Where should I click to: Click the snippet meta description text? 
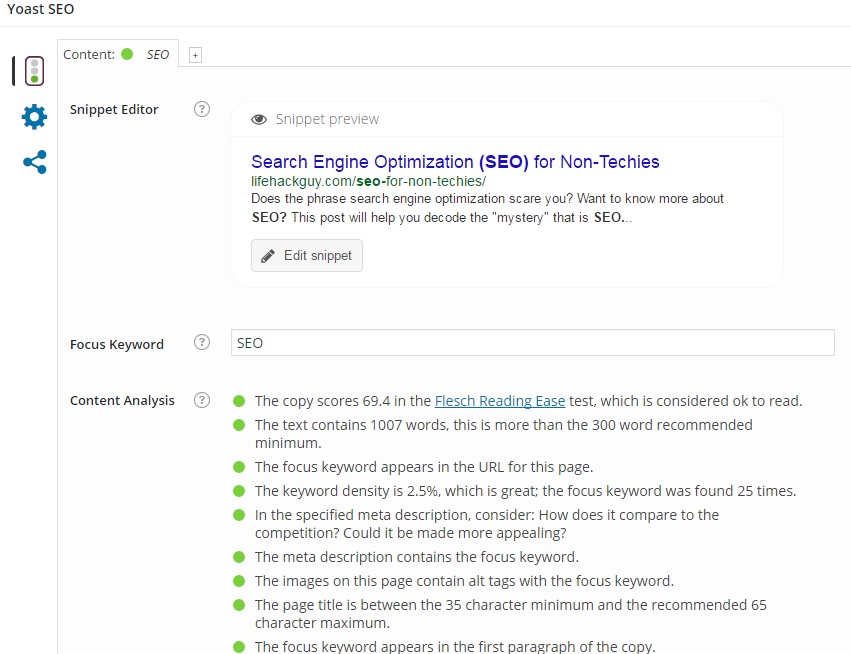pyautogui.click(x=487, y=208)
